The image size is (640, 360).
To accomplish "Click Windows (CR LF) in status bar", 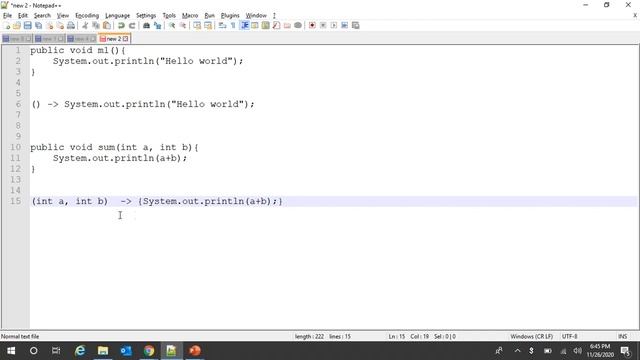I will pyautogui.click(x=531, y=337).
